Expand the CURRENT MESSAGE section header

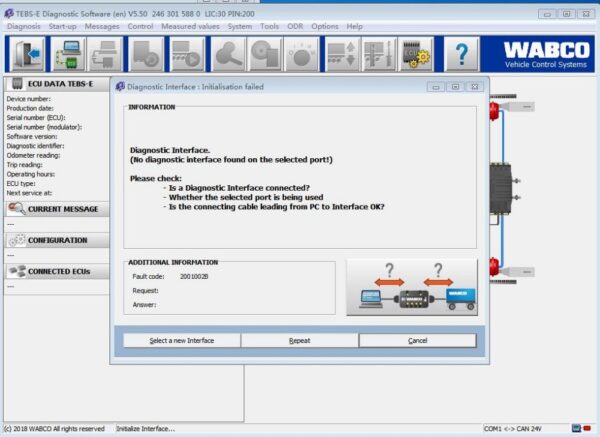pyautogui.click(x=57, y=209)
